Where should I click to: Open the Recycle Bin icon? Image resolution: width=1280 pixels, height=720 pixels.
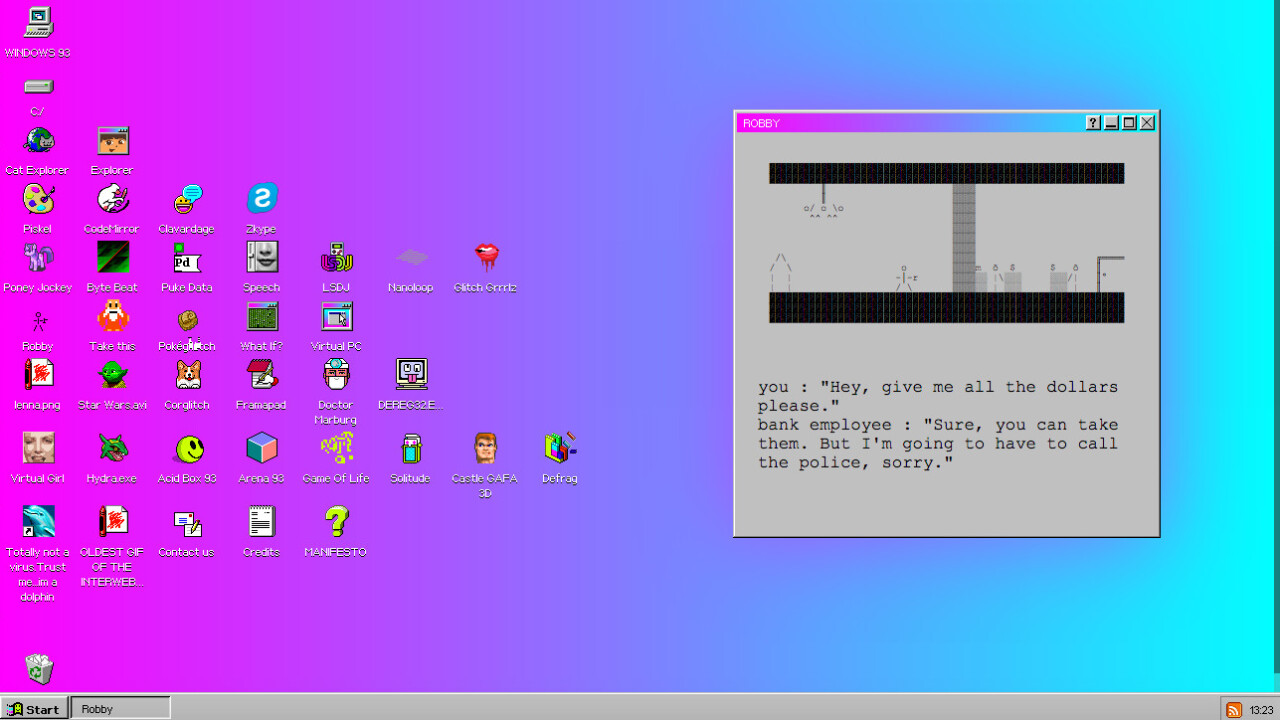(38, 668)
